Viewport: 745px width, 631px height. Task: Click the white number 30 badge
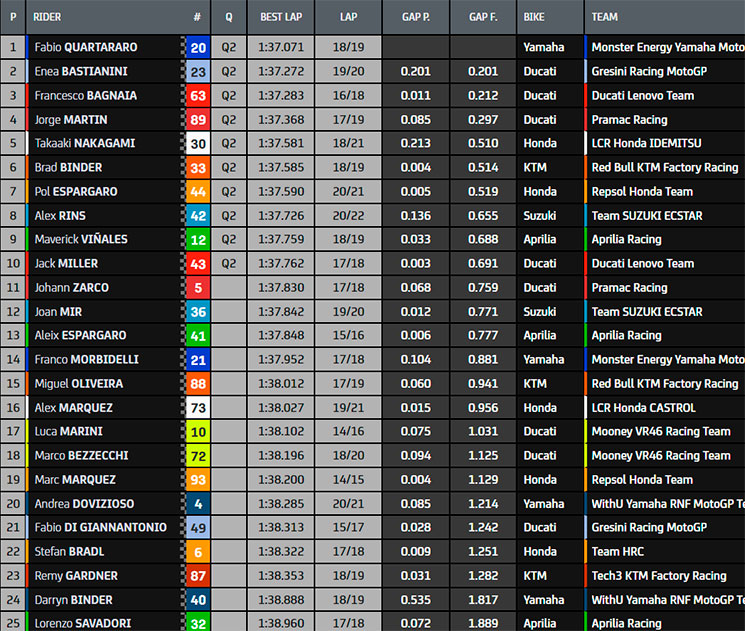(x=198, y=143)
